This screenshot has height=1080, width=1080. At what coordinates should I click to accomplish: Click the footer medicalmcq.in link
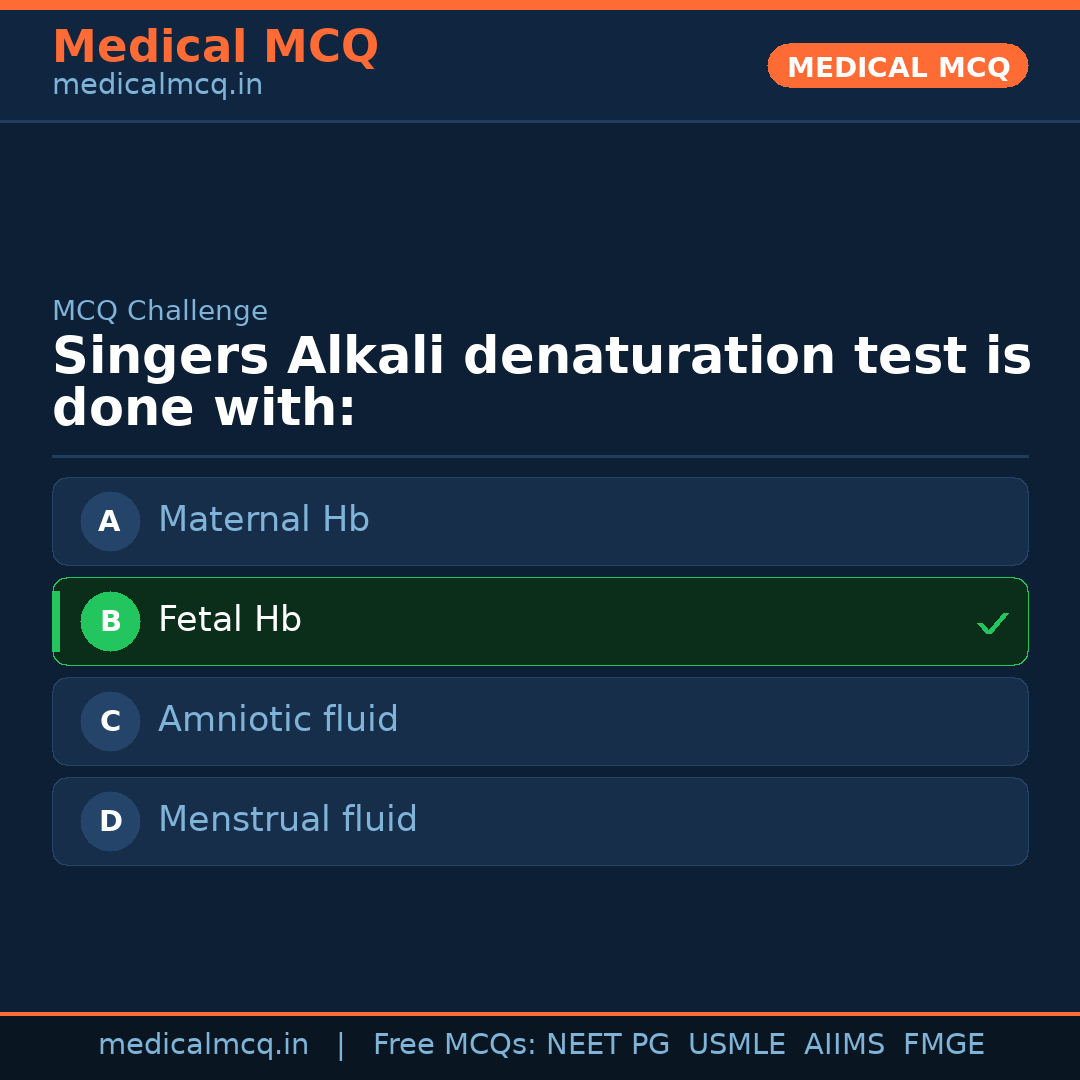(204, 1043)
